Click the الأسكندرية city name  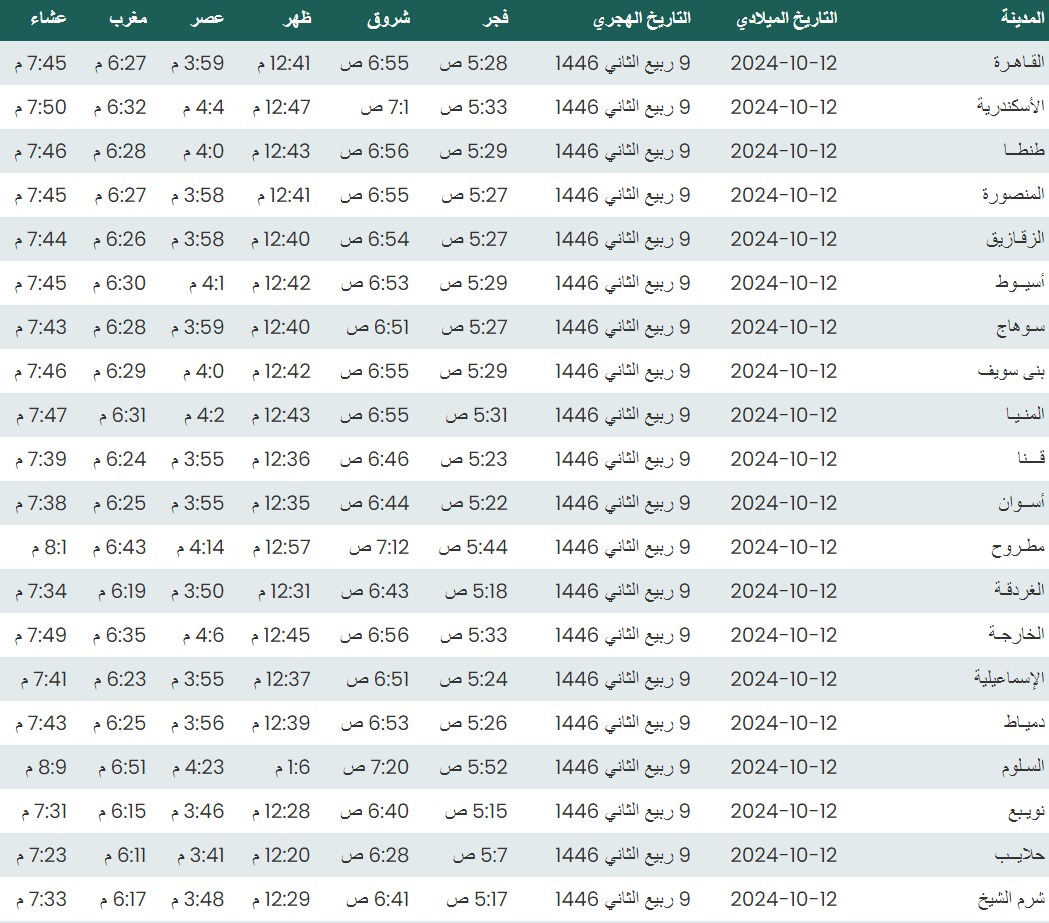(x=1010, y=107)
